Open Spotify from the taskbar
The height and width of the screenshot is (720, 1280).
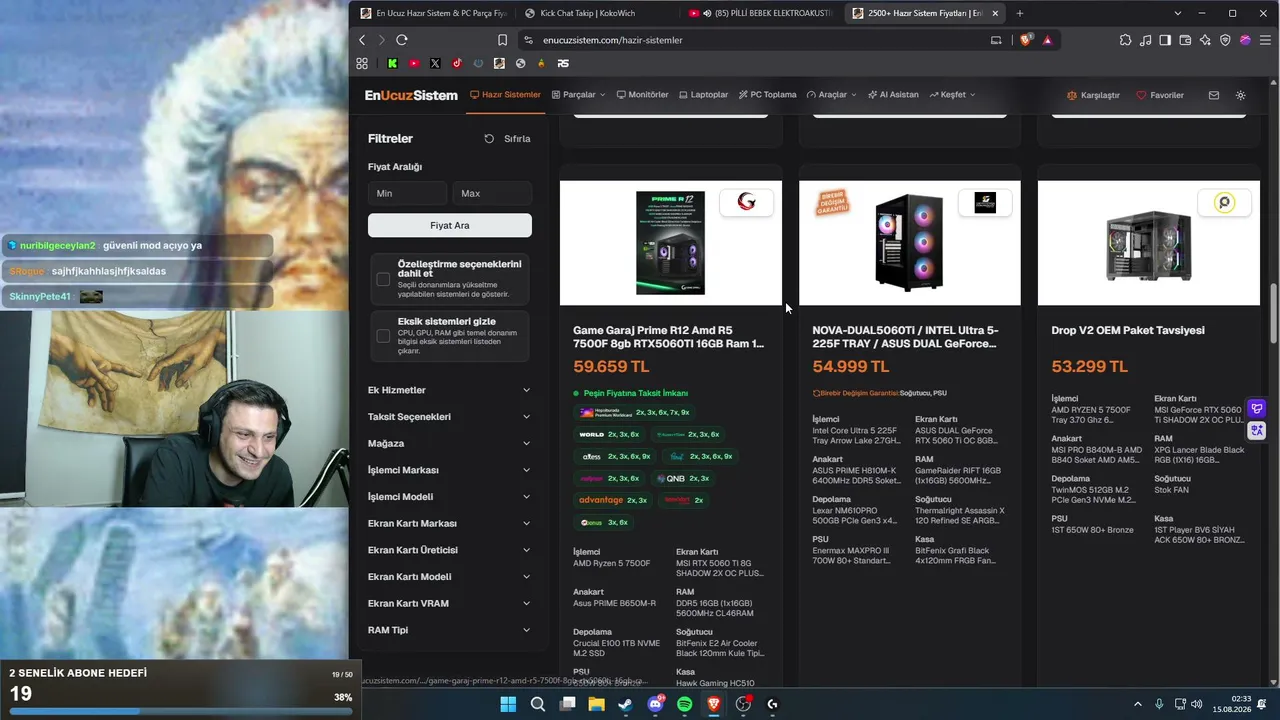point(684,704)
